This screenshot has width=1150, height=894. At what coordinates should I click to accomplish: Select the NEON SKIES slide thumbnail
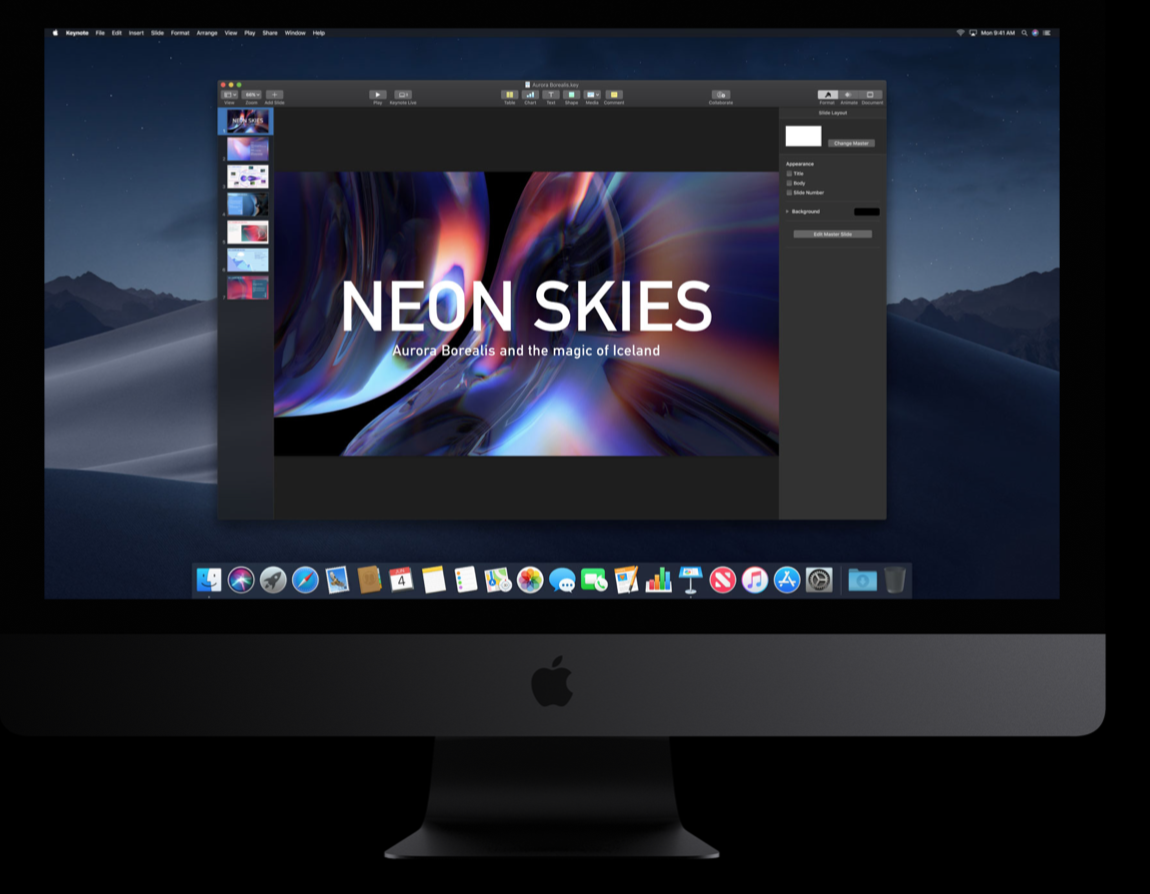248,121
